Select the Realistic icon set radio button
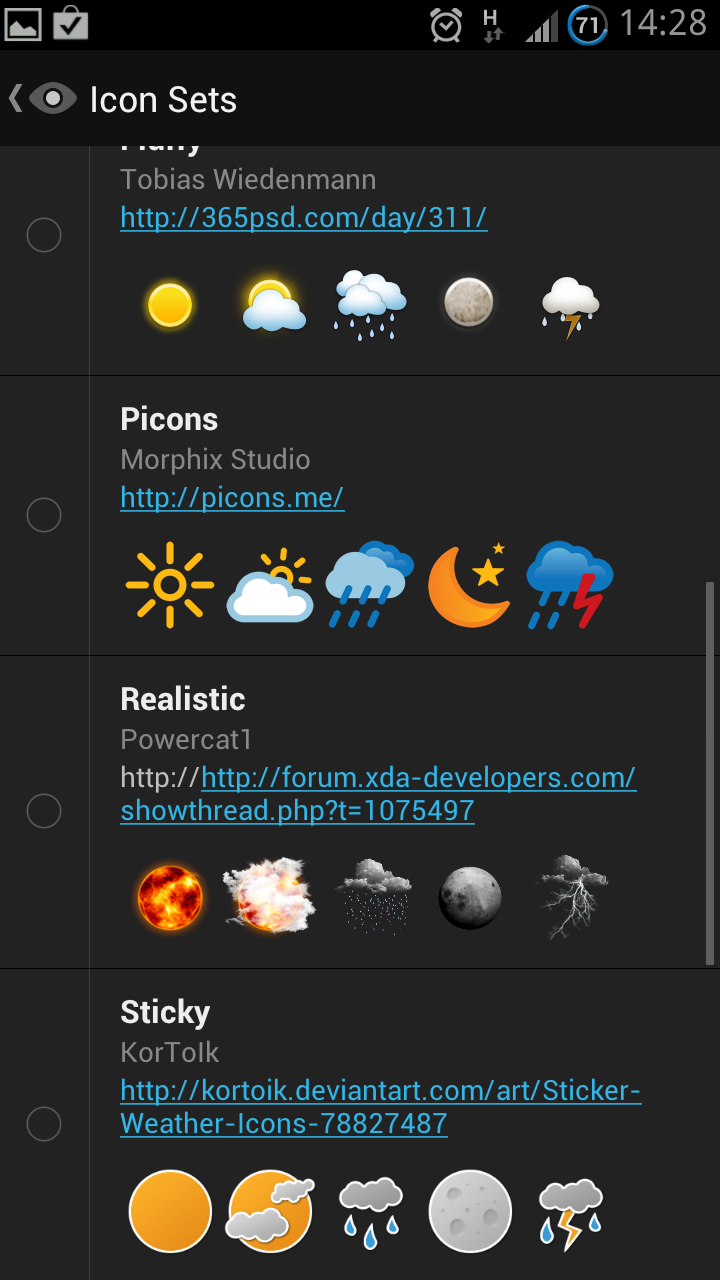This screenshot has width=720, height=1280. (x=44, y=811)
